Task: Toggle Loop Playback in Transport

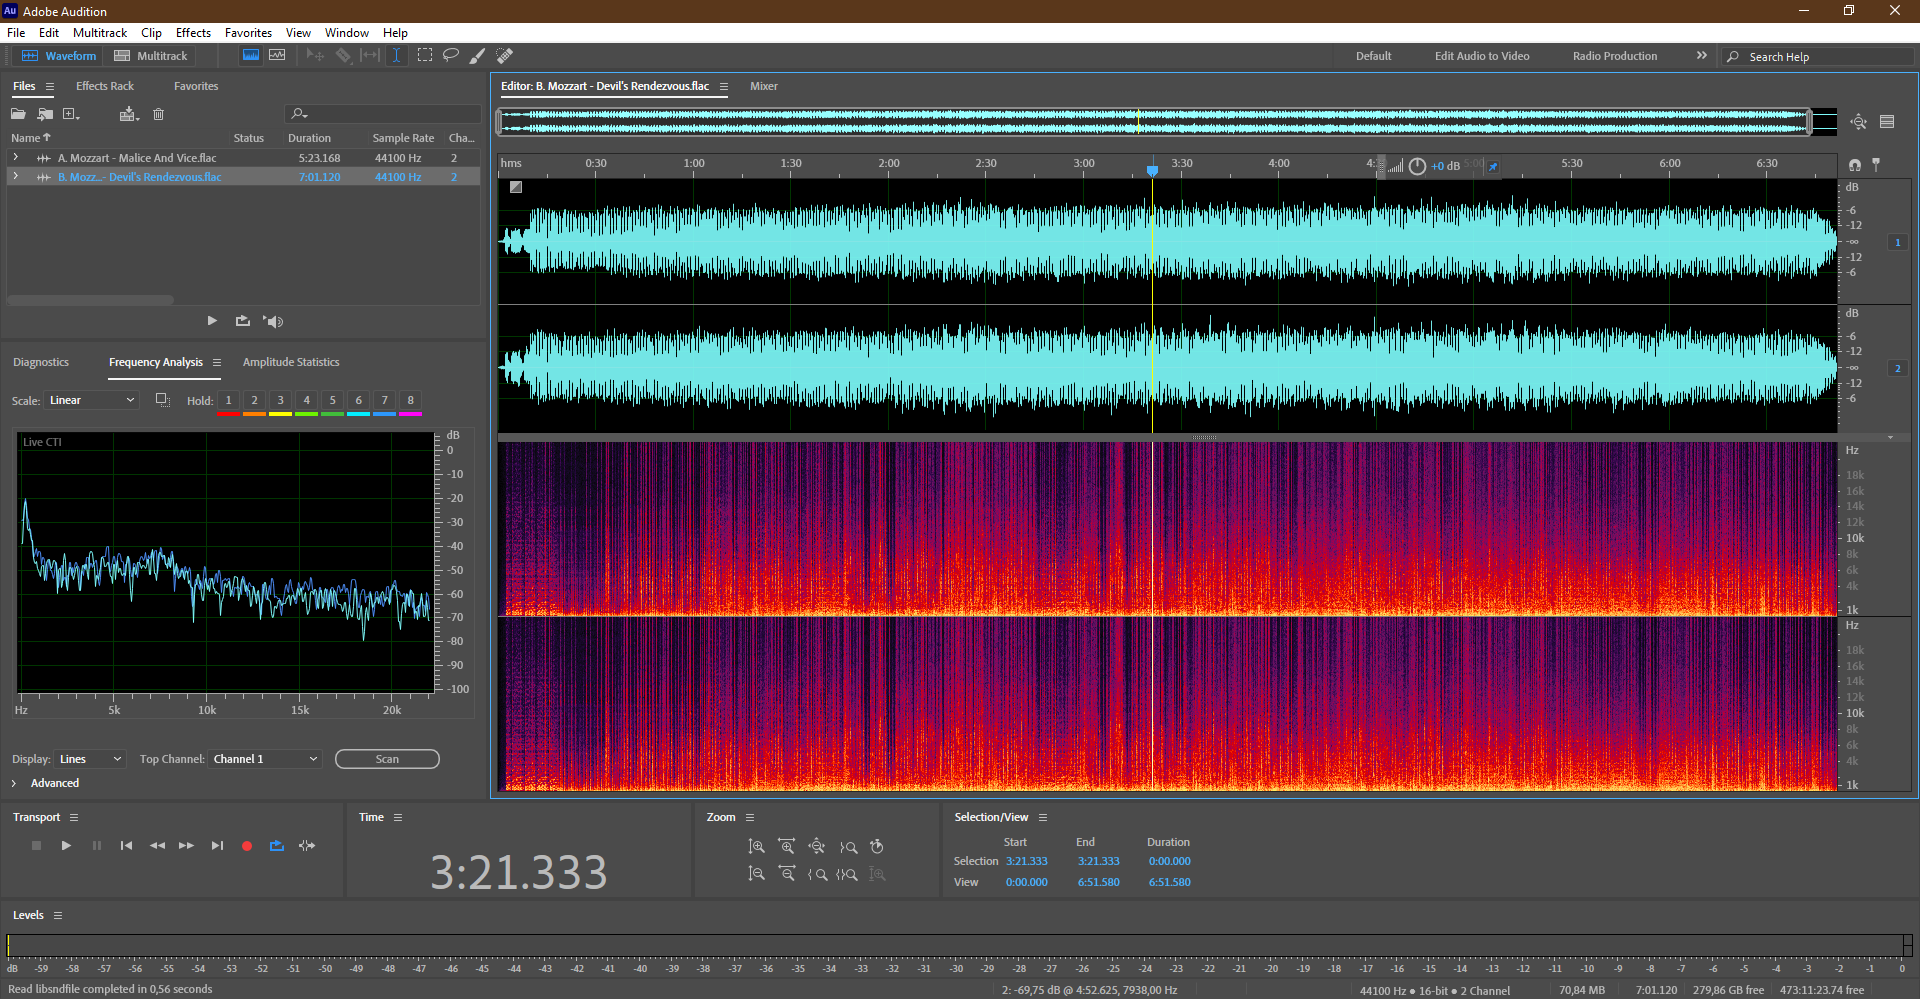Action: point(277,846)
